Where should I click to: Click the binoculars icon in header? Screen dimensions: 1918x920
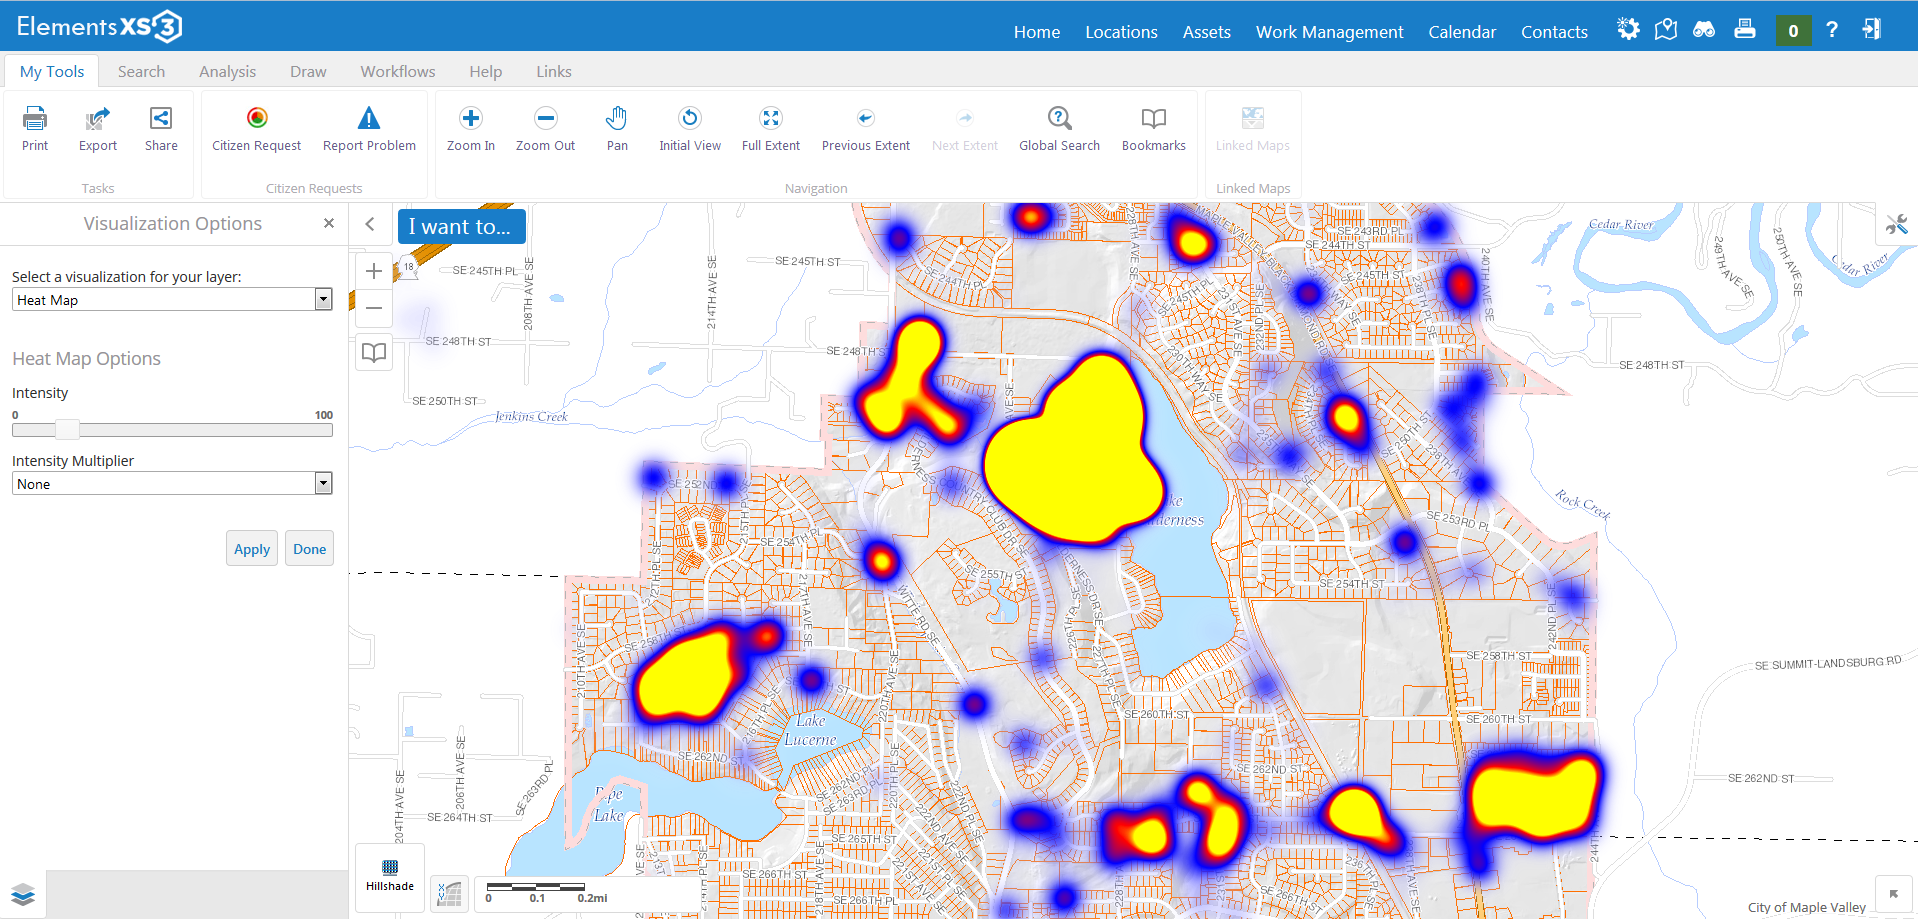click(x=1704, y=30)
